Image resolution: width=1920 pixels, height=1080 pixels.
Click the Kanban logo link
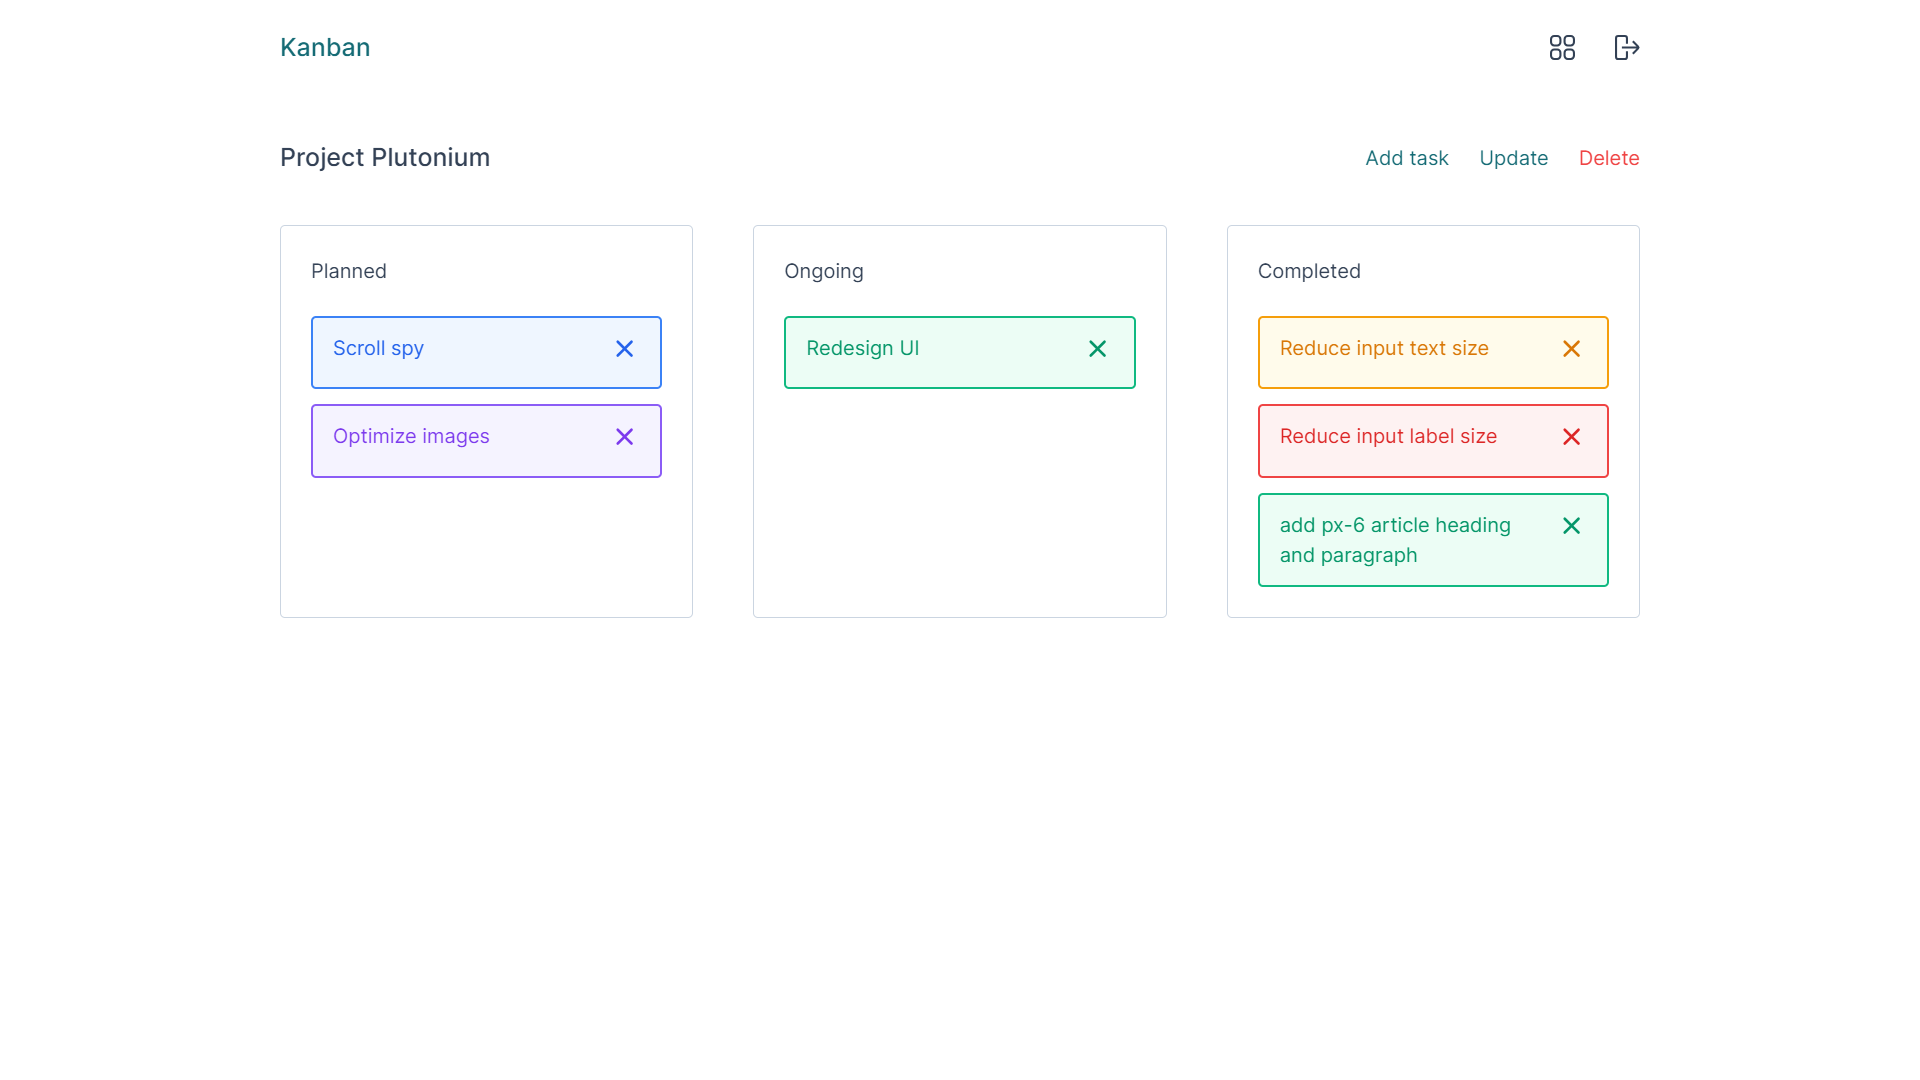click(x=325, y=47)
